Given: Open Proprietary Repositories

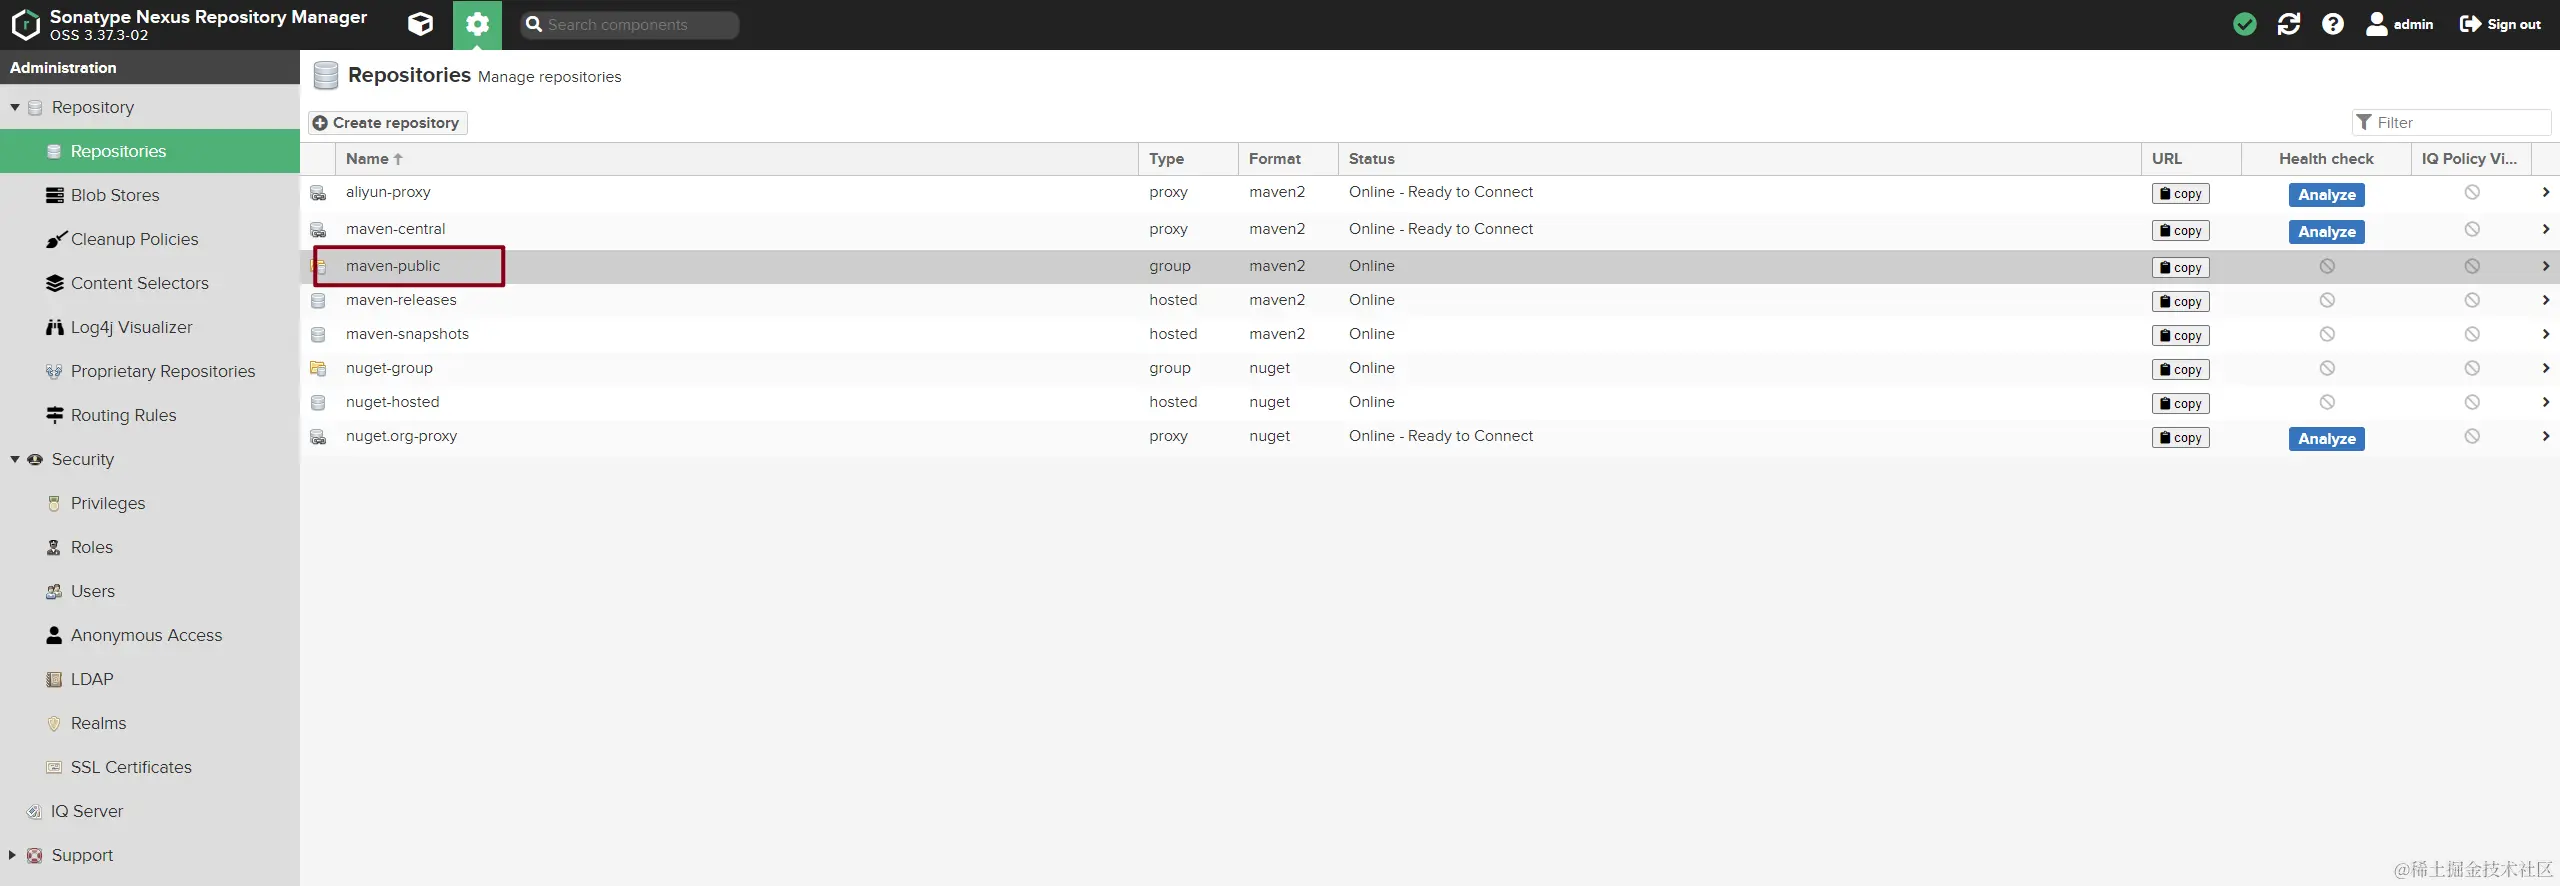Looking at the screenshot, I should (150, 371).
